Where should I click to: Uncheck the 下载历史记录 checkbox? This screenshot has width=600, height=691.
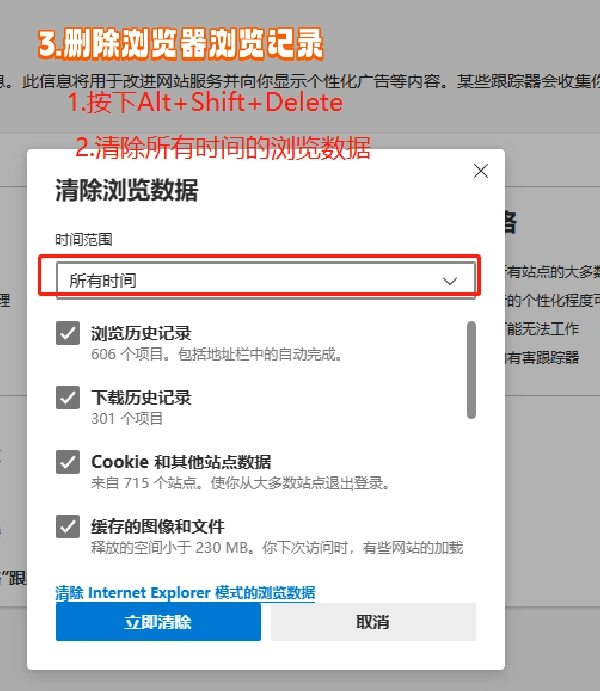(68, 398)
